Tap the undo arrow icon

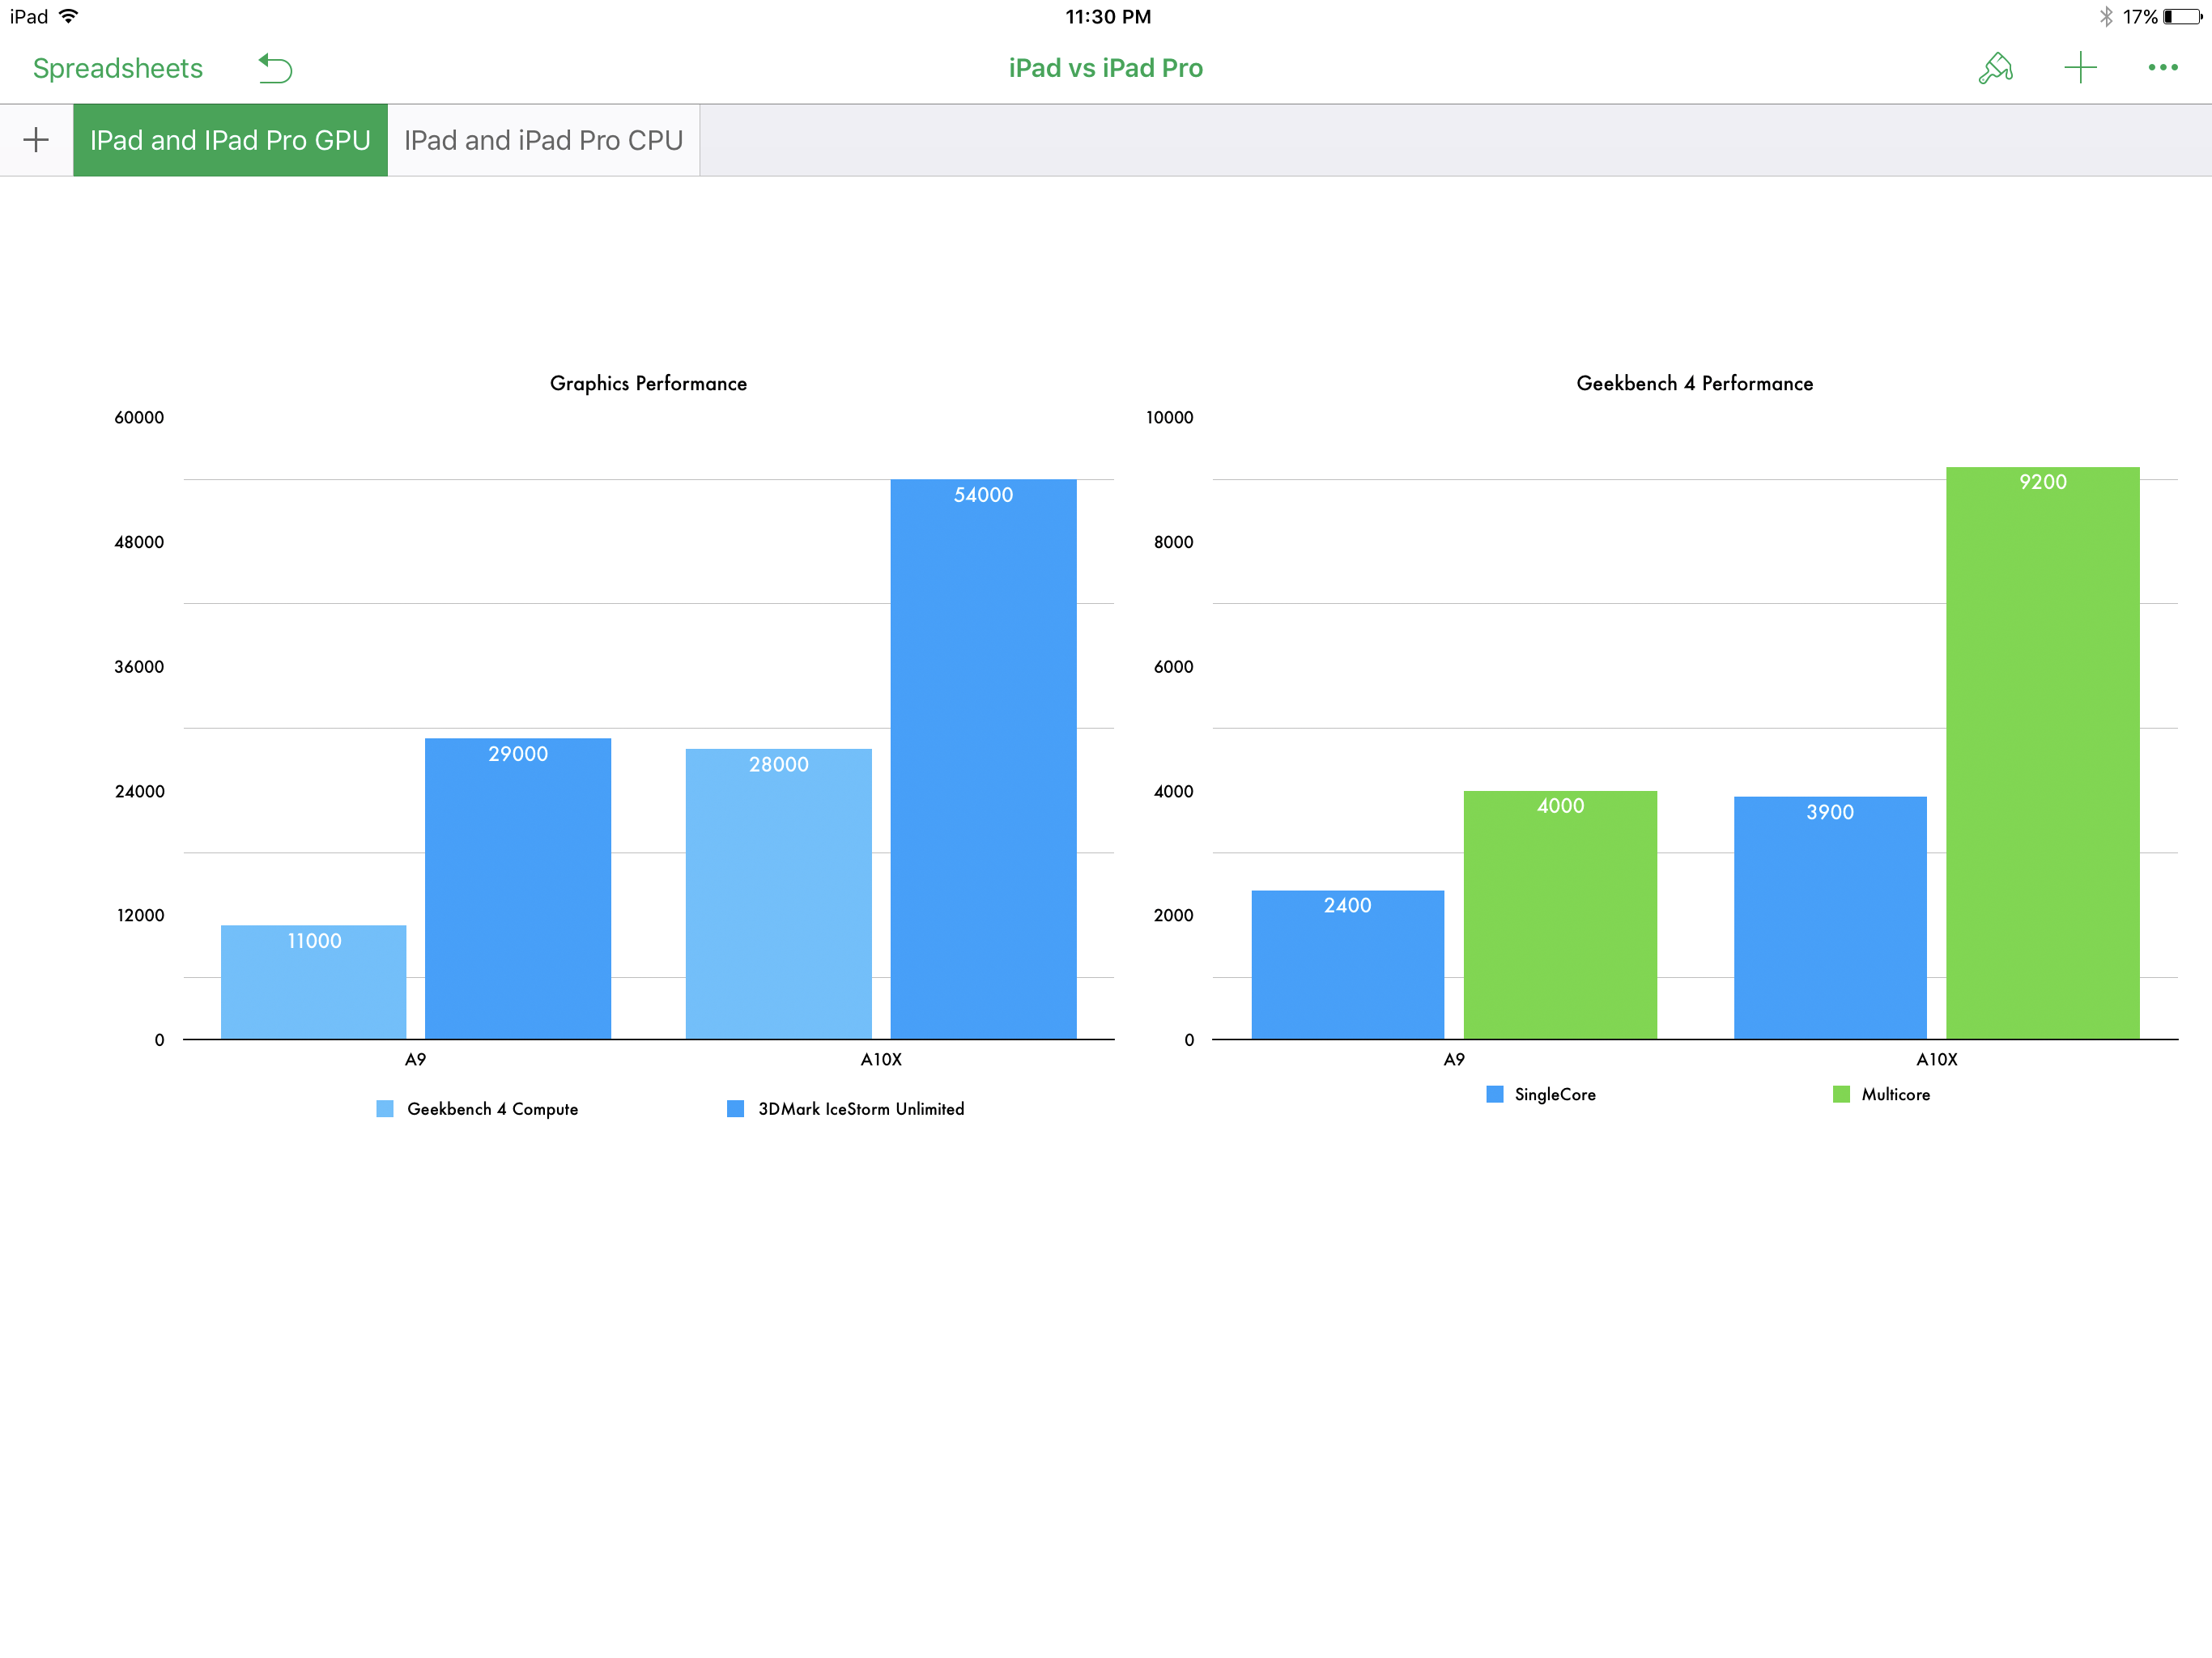(x=275, y=68)
